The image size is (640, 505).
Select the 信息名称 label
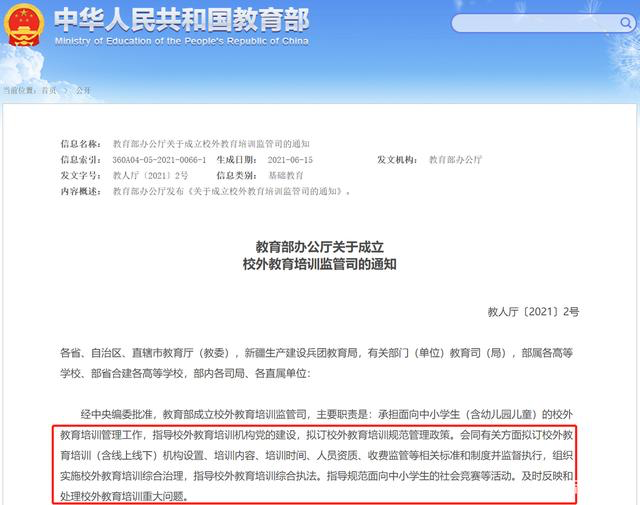click(81, 144)
